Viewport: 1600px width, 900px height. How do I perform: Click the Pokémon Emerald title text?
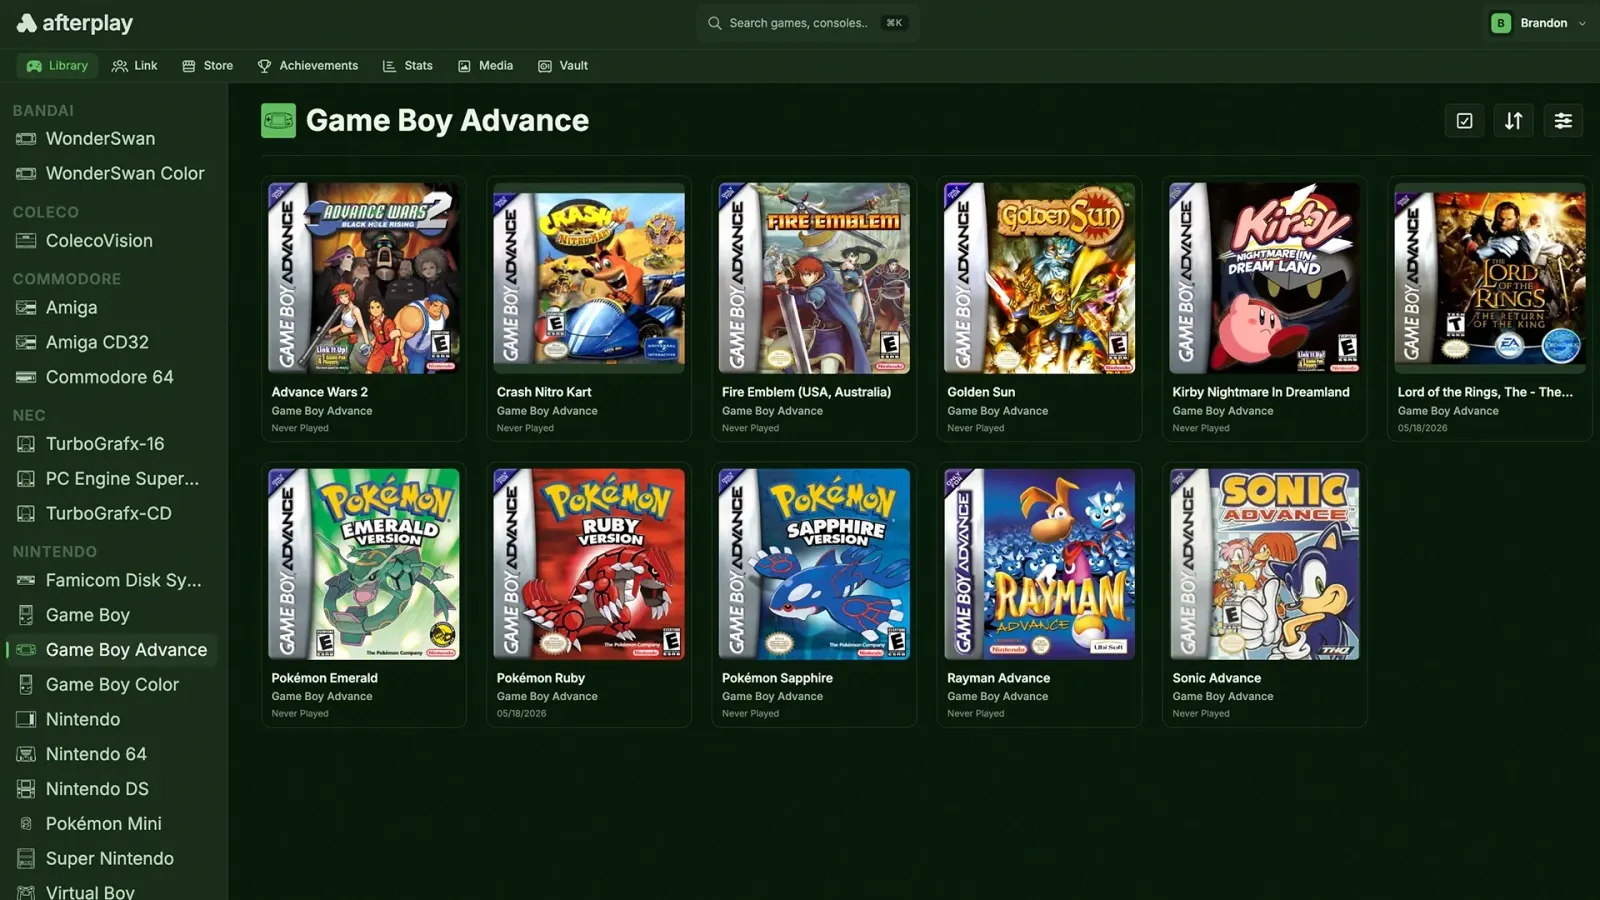click(x=324, y=678)
